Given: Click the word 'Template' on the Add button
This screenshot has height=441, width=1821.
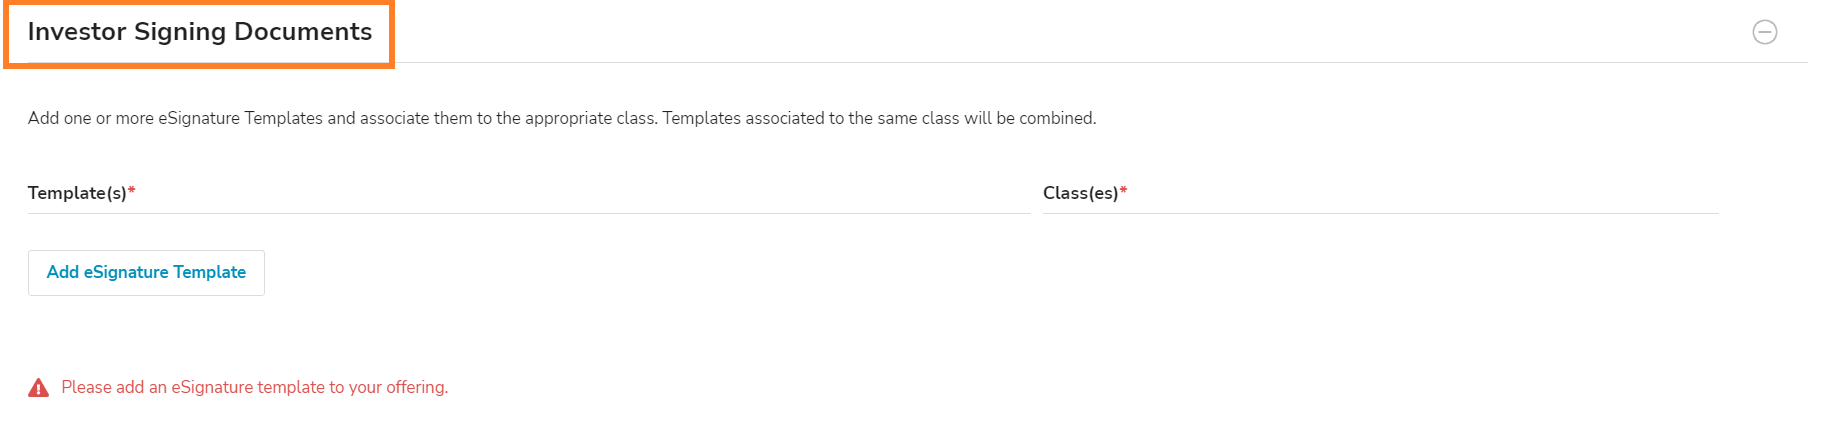Looking at the screenshot, I should pos(210,272).
